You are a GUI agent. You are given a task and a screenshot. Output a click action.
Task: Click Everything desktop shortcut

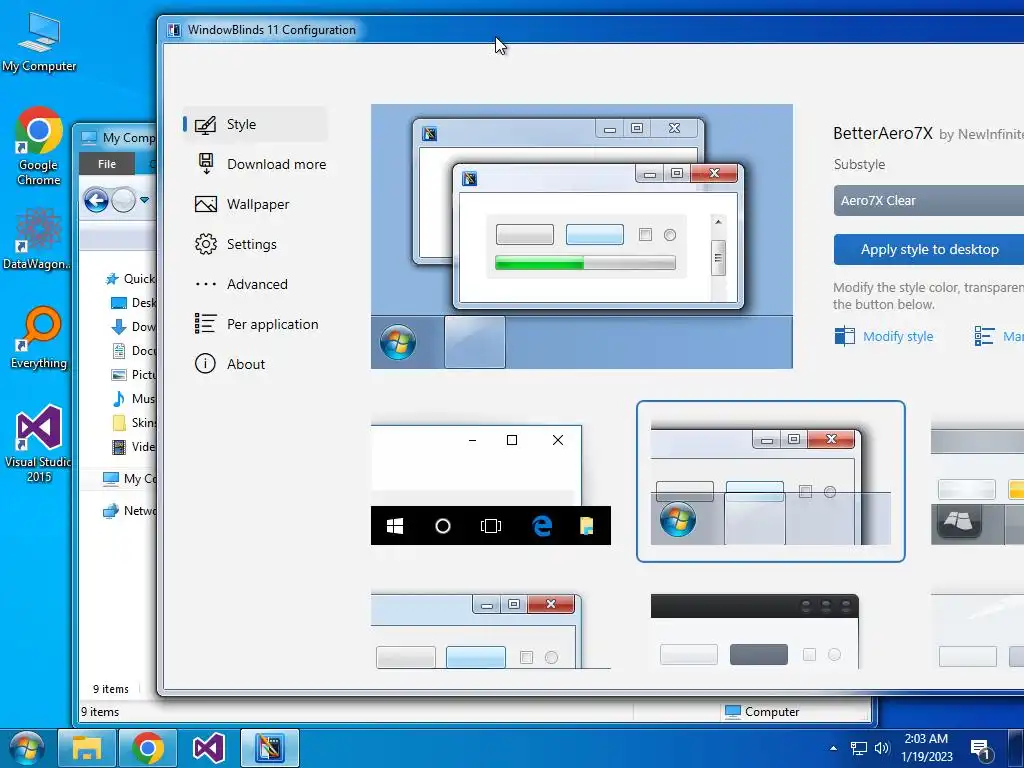coord(39,338)
